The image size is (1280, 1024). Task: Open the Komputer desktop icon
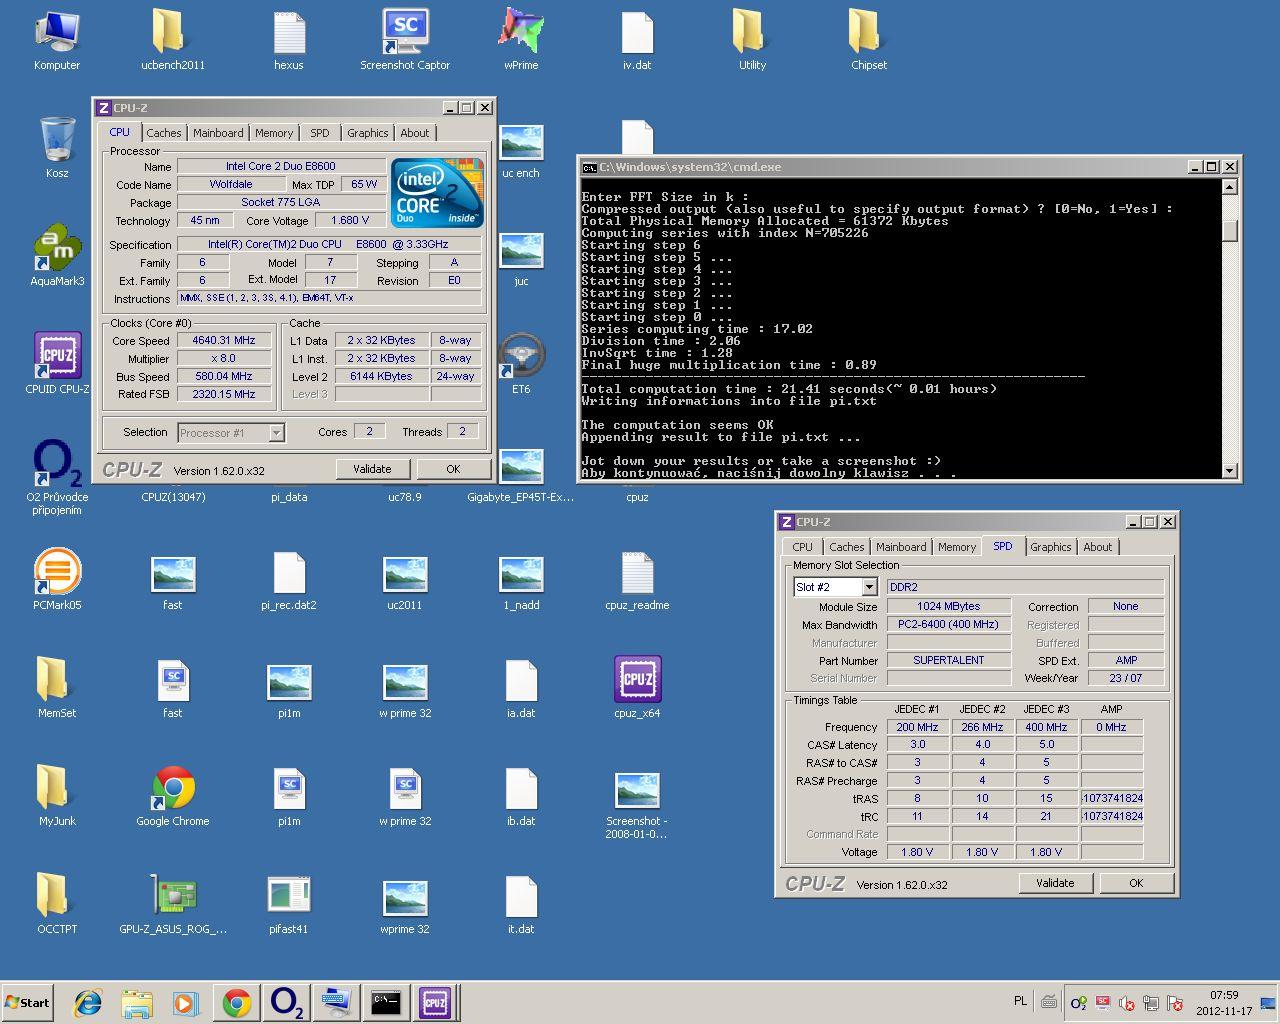pos(57,40)
